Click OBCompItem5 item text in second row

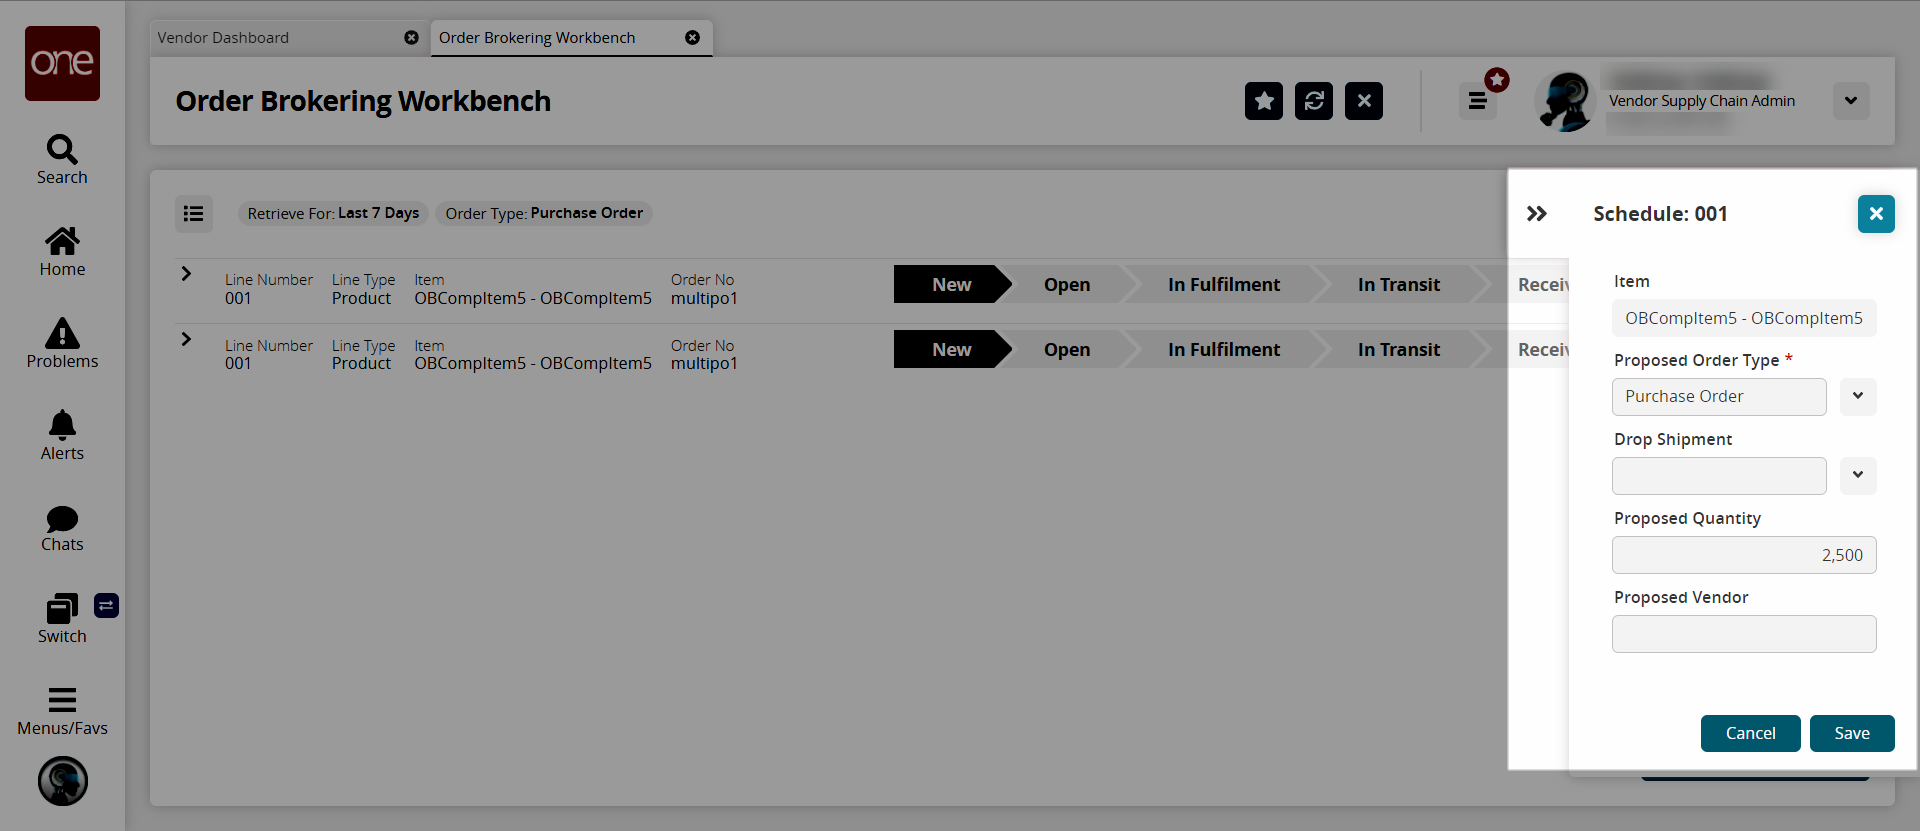(x=533, y=363)
